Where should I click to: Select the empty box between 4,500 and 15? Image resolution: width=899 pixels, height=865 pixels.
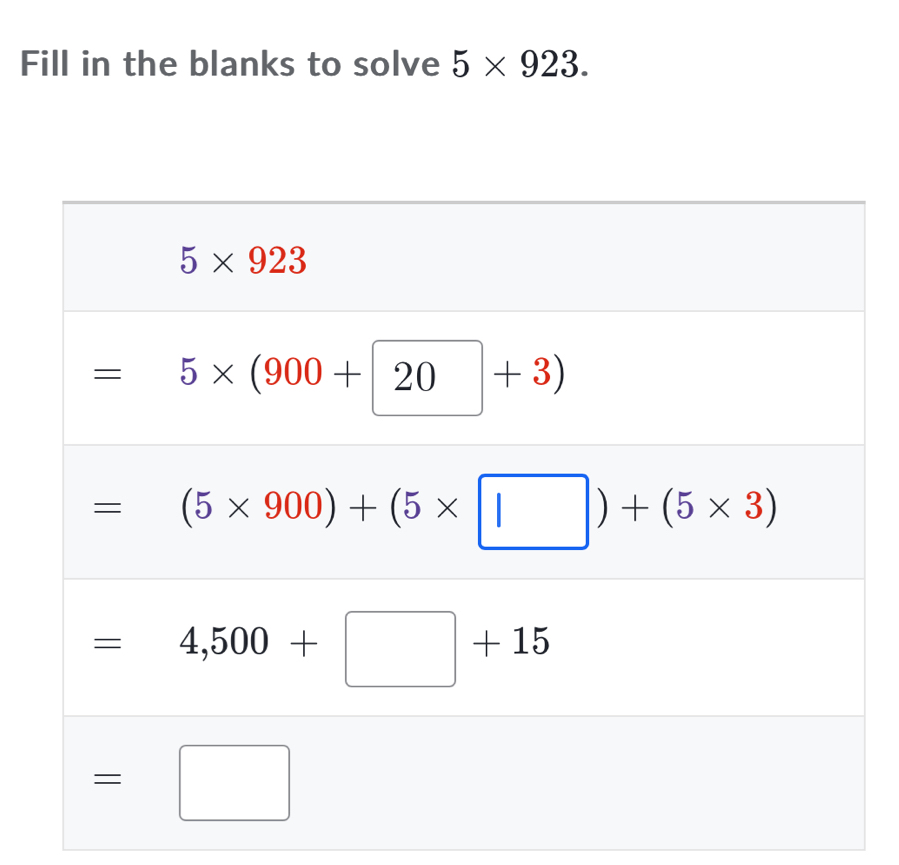pyautogui.click(x=400, y=649)
